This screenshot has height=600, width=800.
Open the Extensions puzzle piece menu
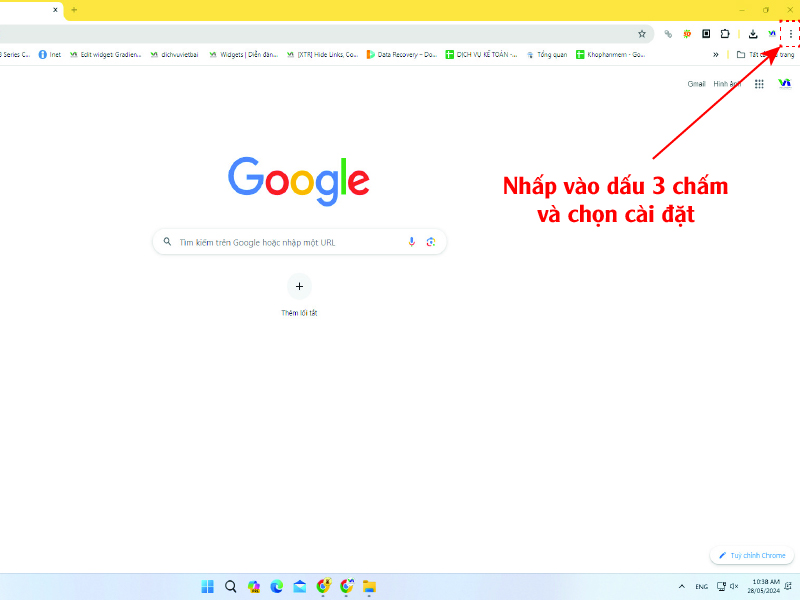tap(725, 34)
